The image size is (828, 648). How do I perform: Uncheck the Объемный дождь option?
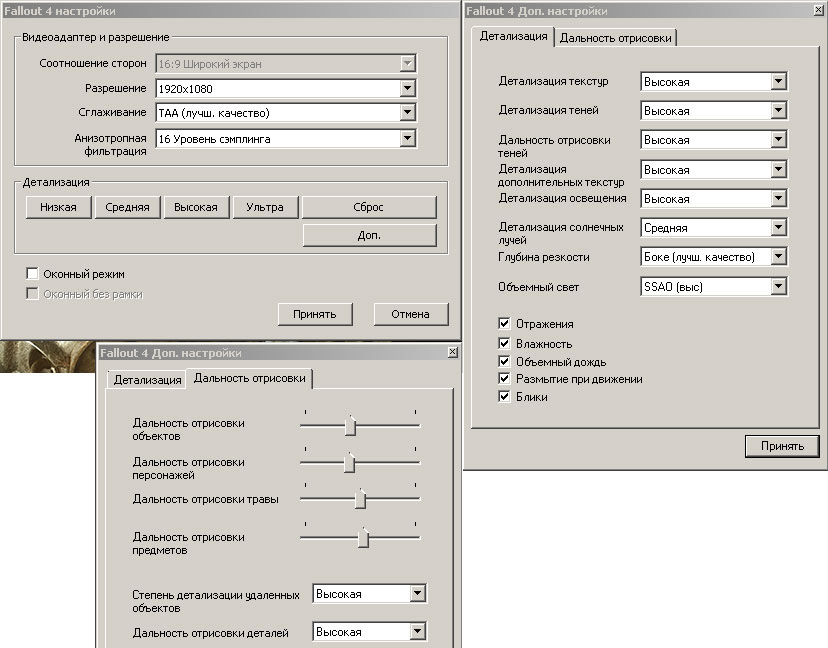point(504,361)
